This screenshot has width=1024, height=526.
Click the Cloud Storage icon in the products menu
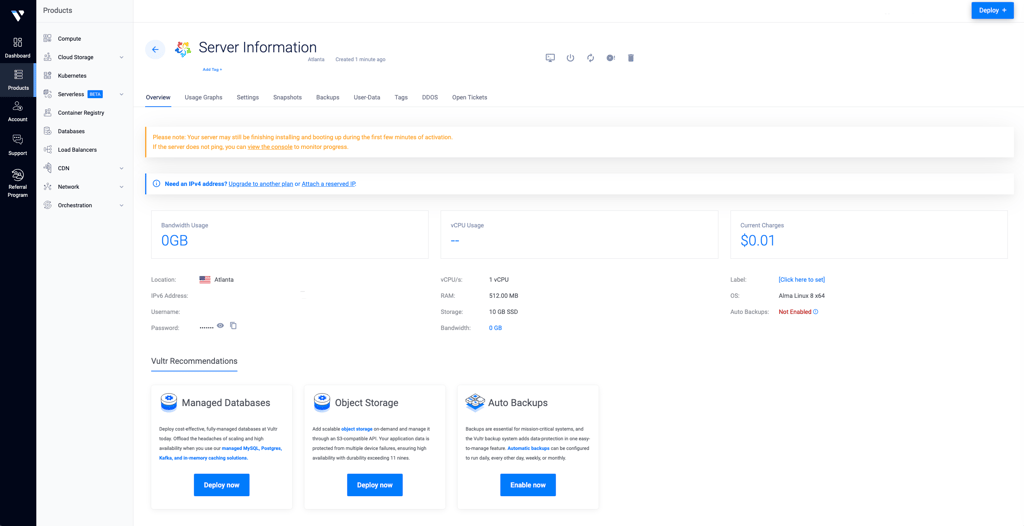48,57
